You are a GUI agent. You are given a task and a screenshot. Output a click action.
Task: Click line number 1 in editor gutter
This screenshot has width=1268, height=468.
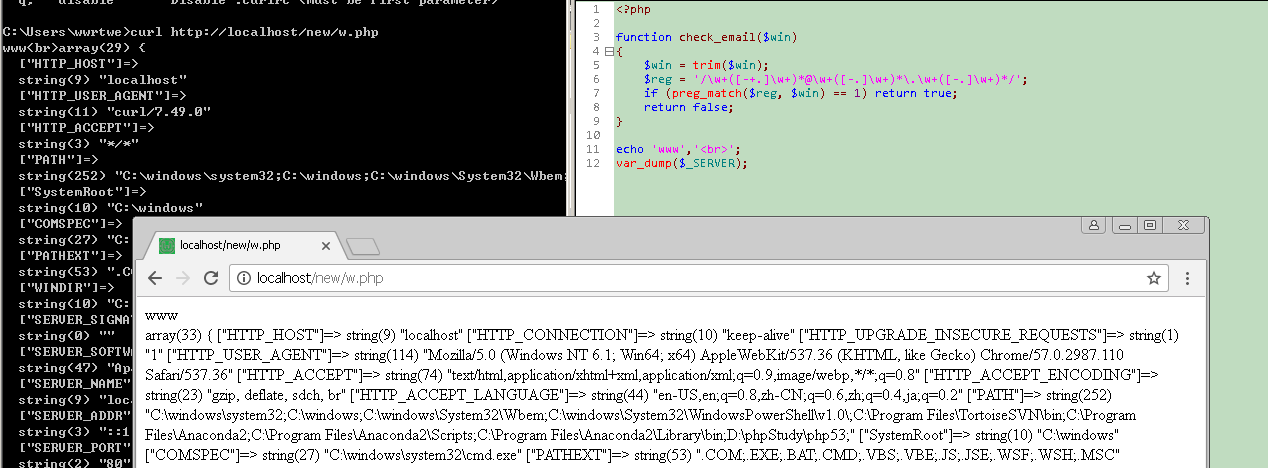[x=597, y=9]
